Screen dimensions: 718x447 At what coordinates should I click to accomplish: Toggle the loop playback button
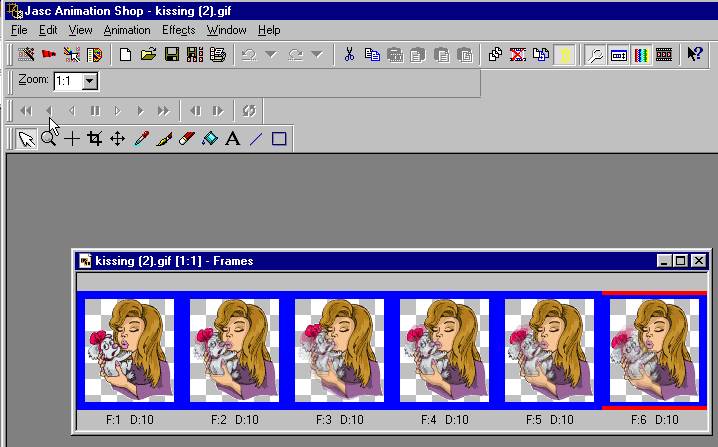tap(249, 111)
